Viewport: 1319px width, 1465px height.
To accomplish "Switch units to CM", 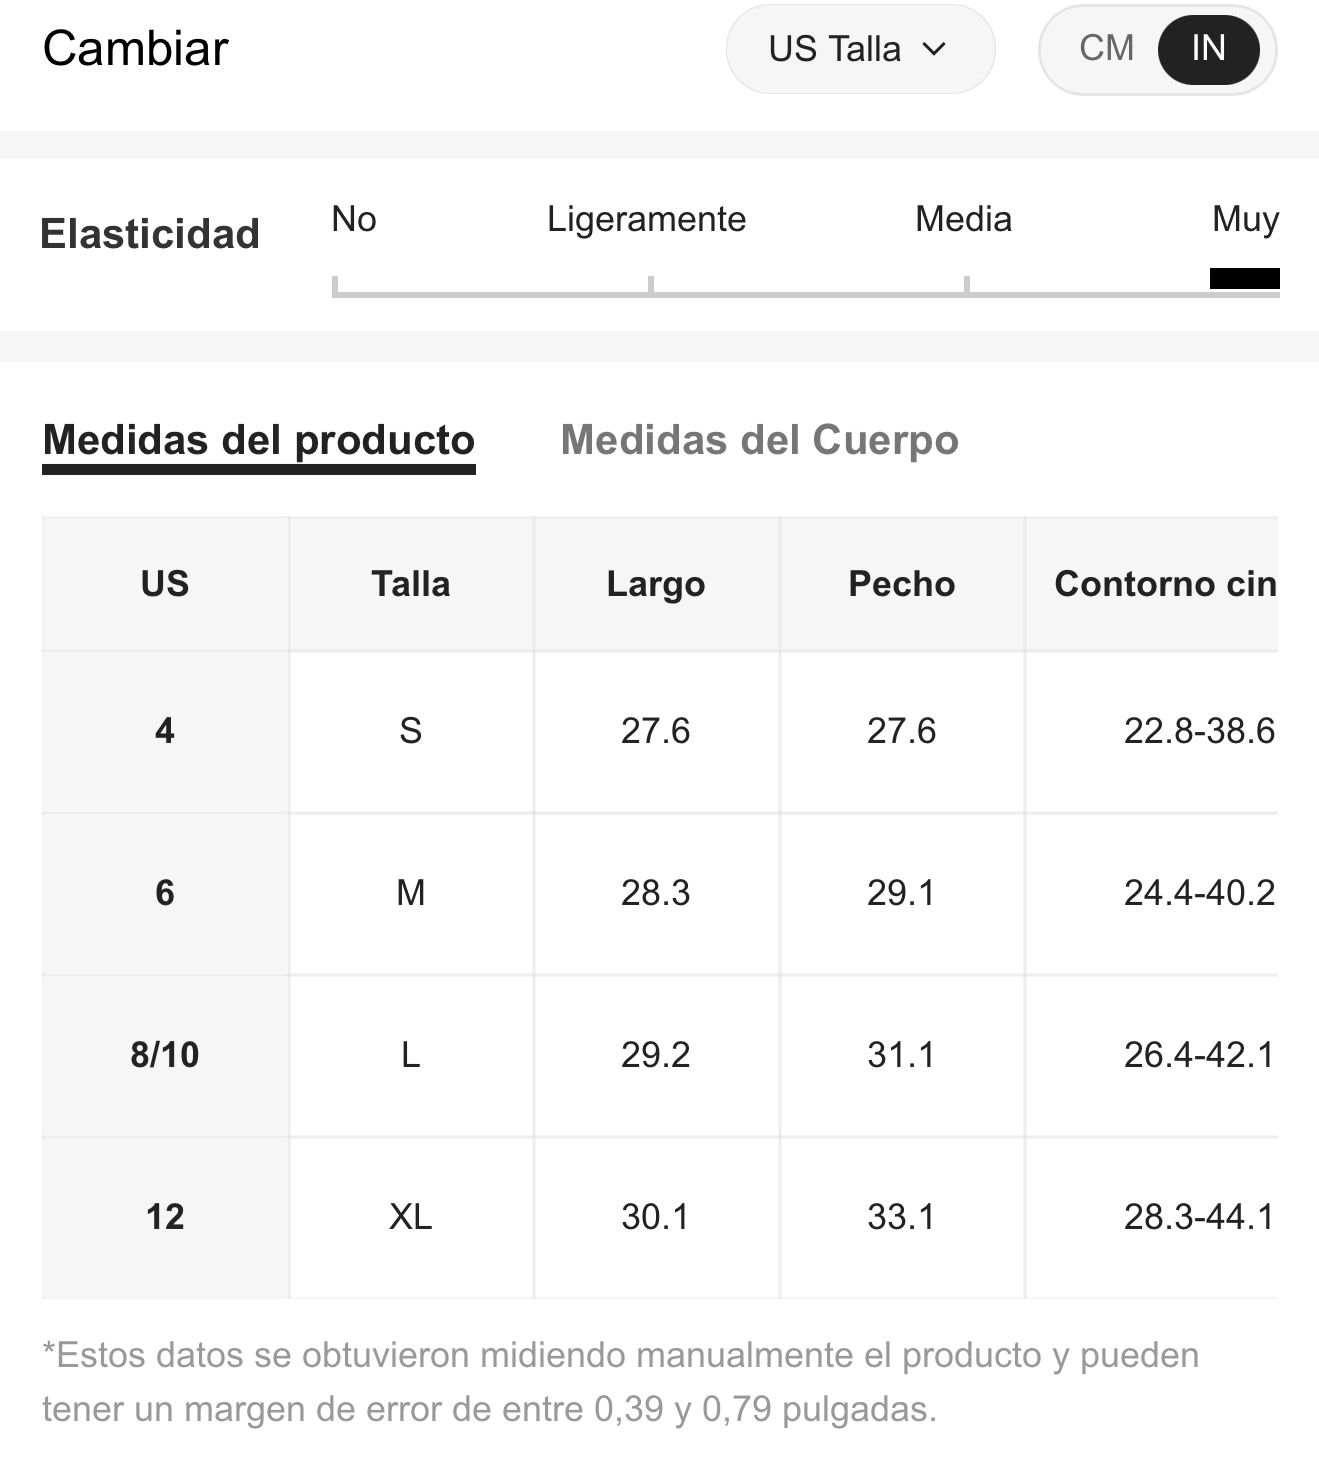I will coord(1106,48).
